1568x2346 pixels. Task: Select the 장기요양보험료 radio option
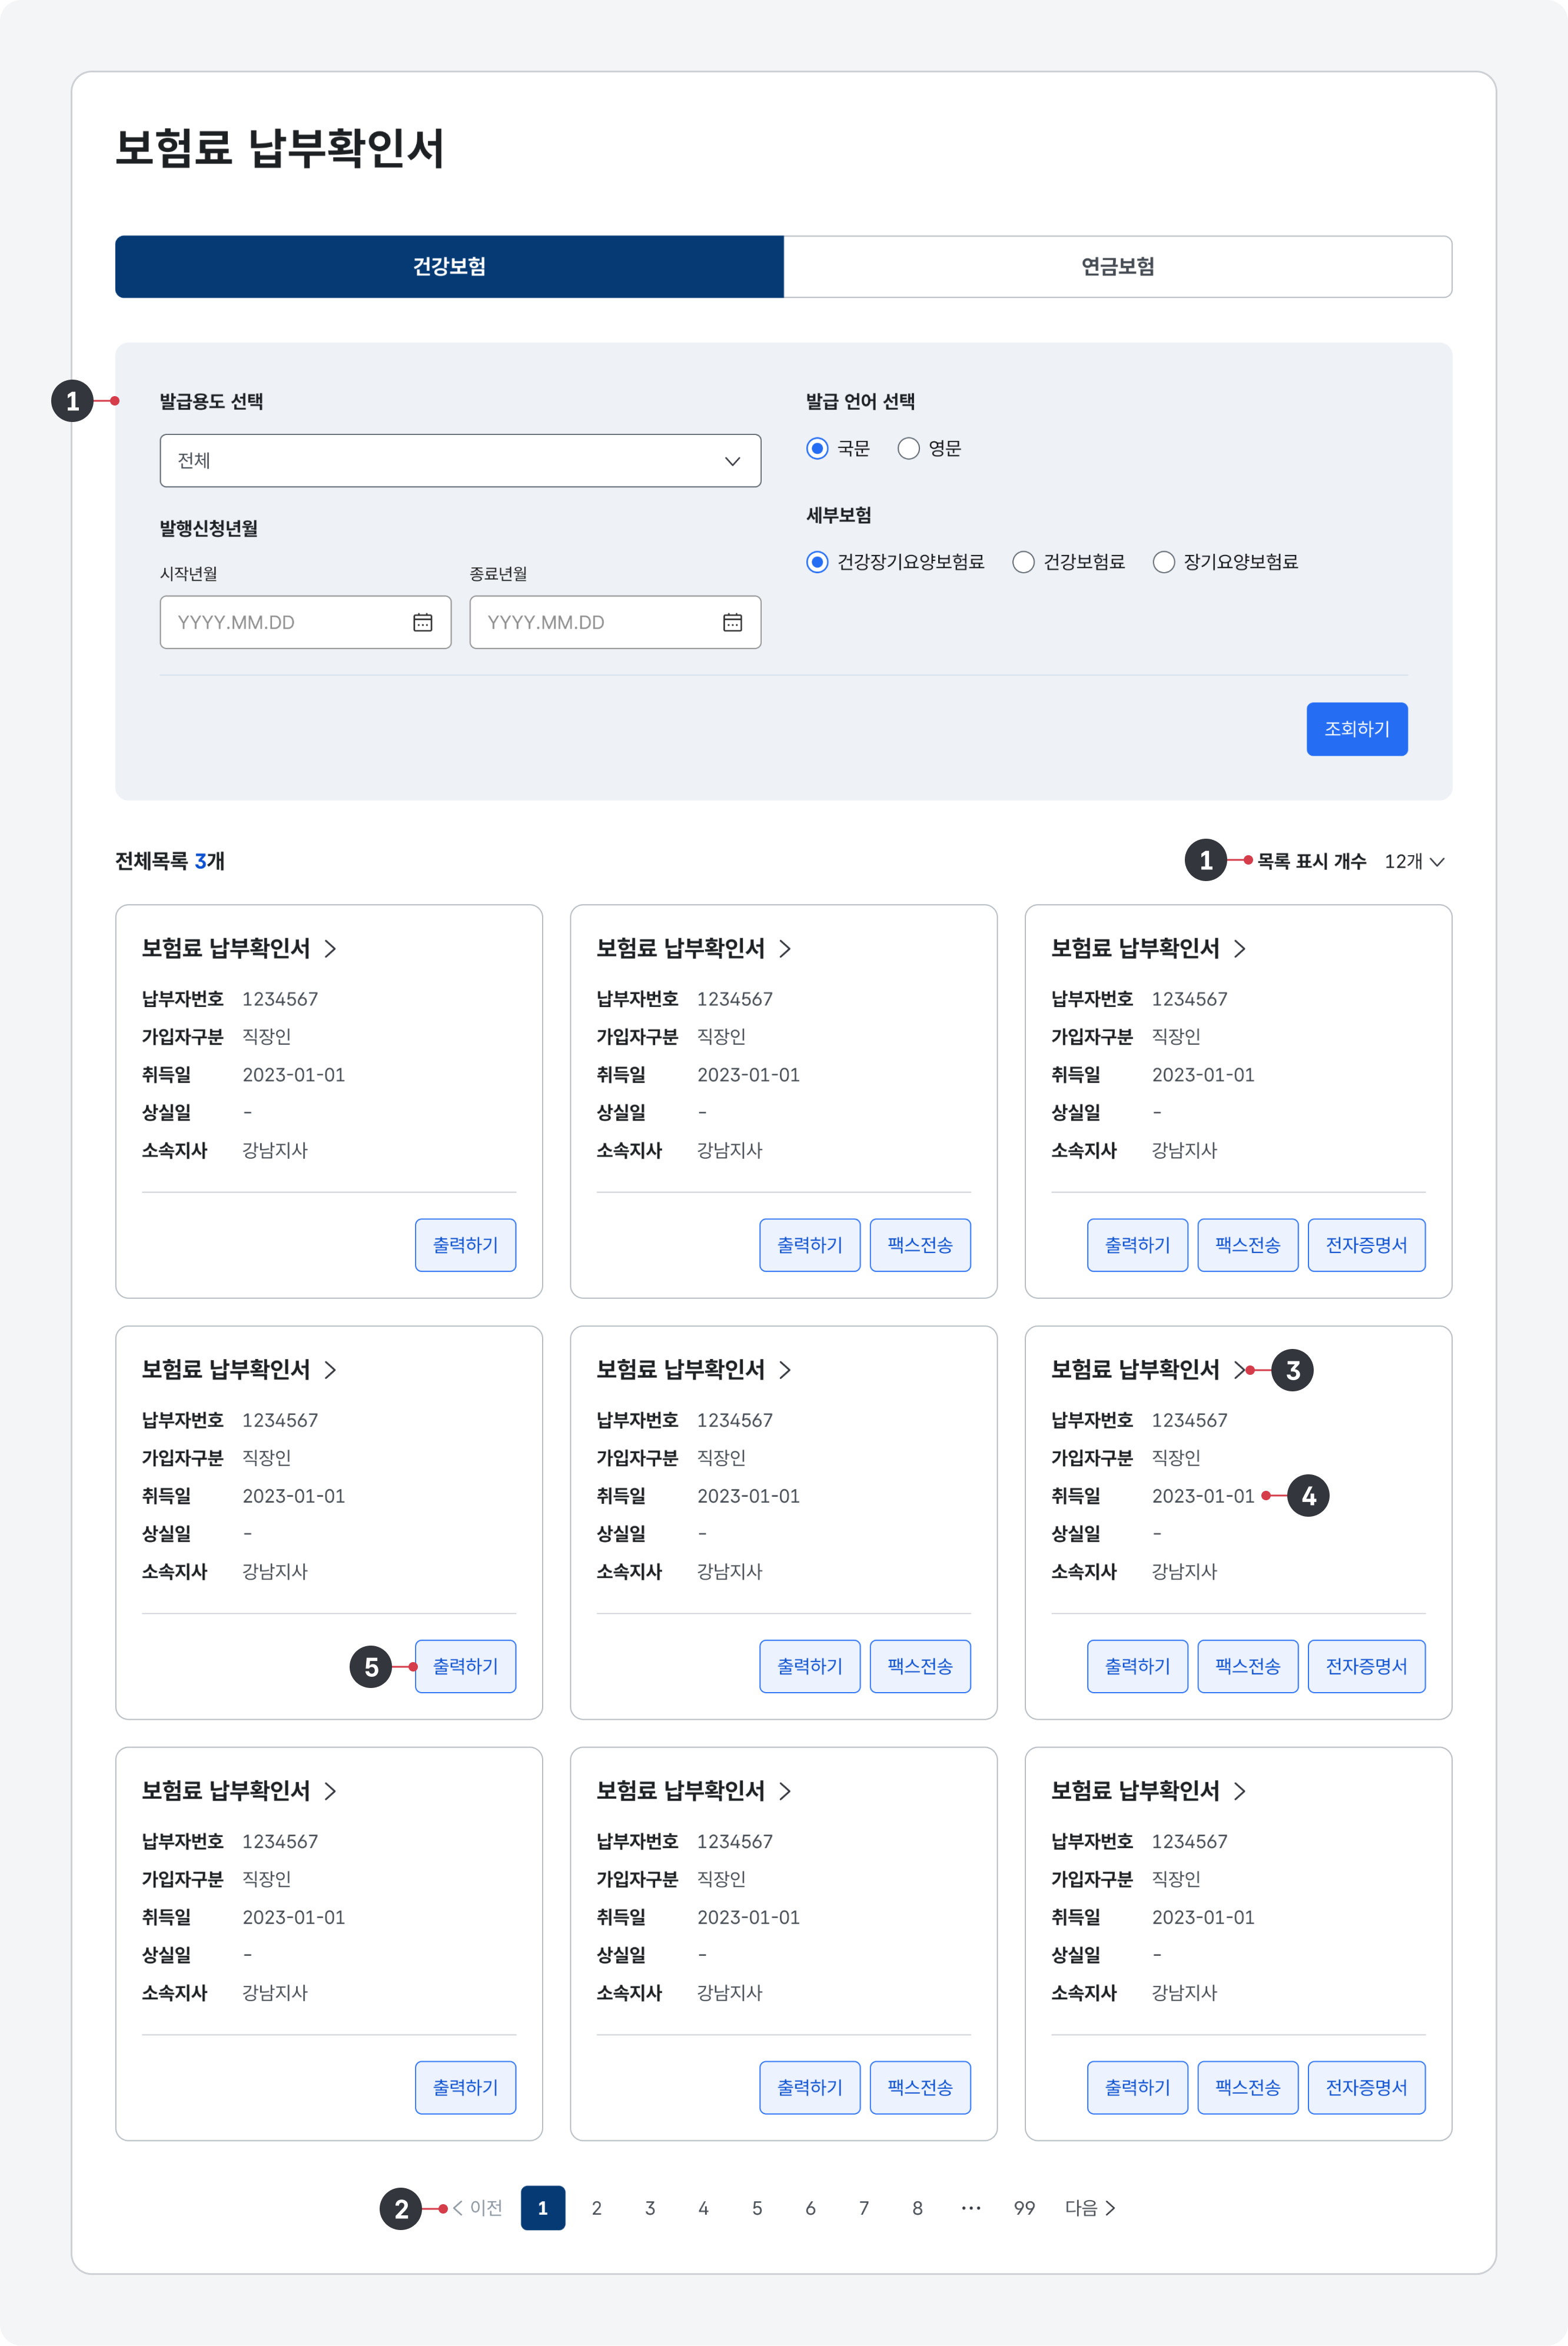1163,562
